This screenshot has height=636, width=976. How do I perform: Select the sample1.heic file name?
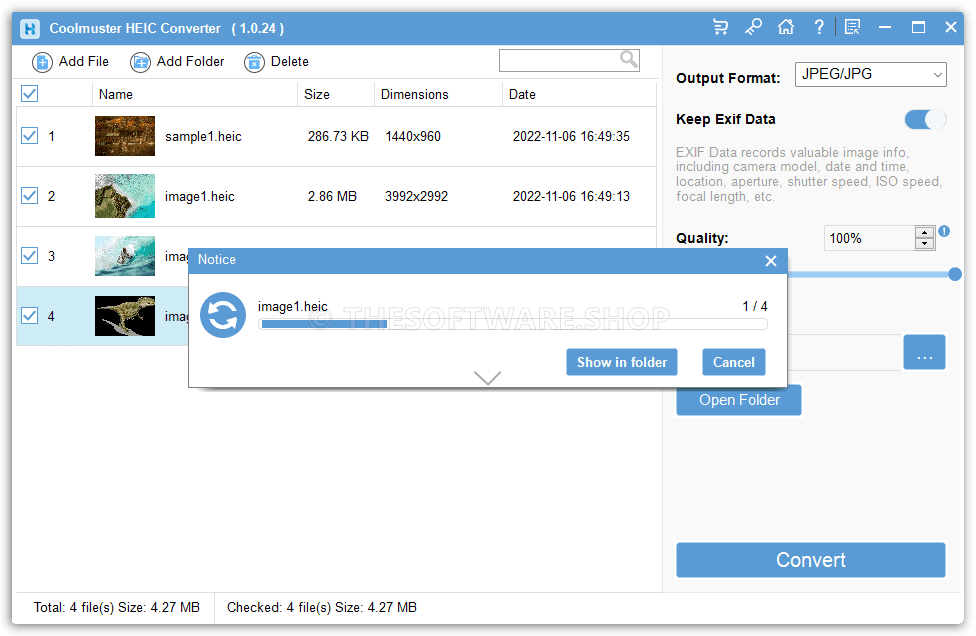203,136
